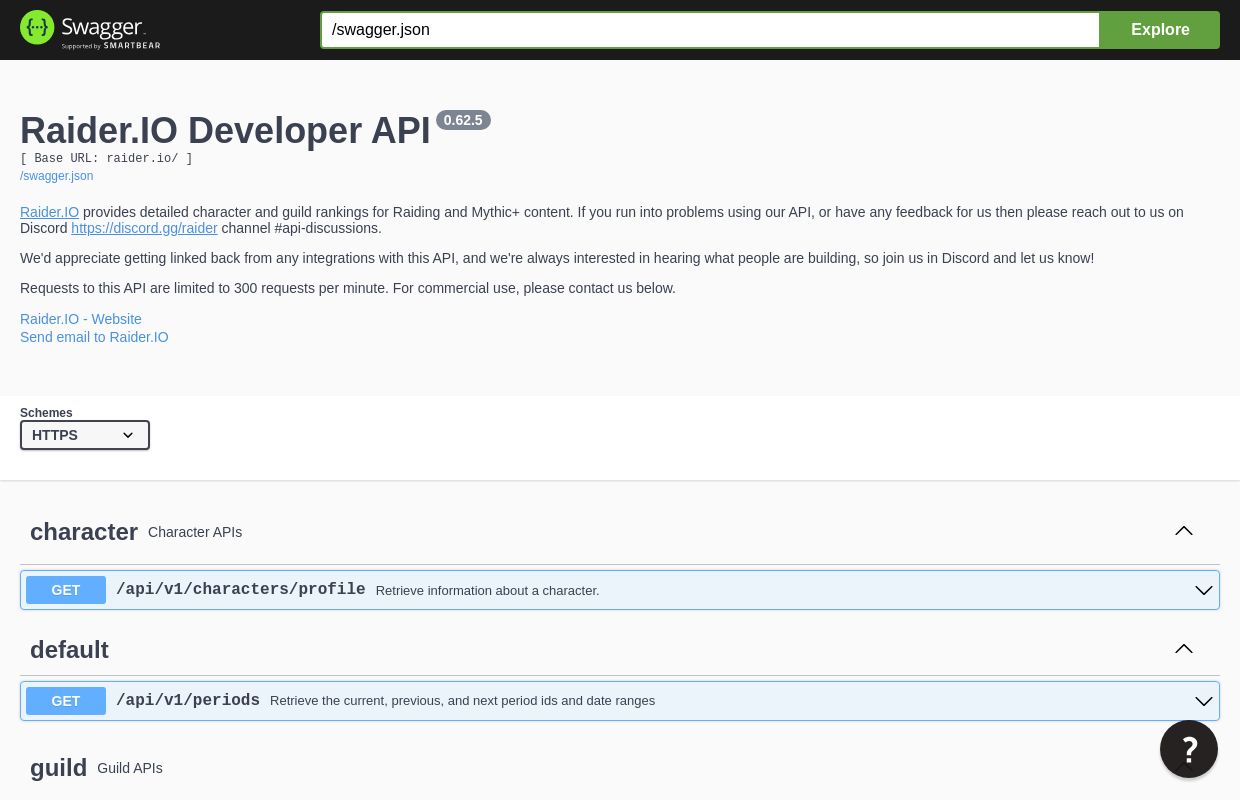
Task: Click the 0.62.5 version badge
Action: pos(463,120)
